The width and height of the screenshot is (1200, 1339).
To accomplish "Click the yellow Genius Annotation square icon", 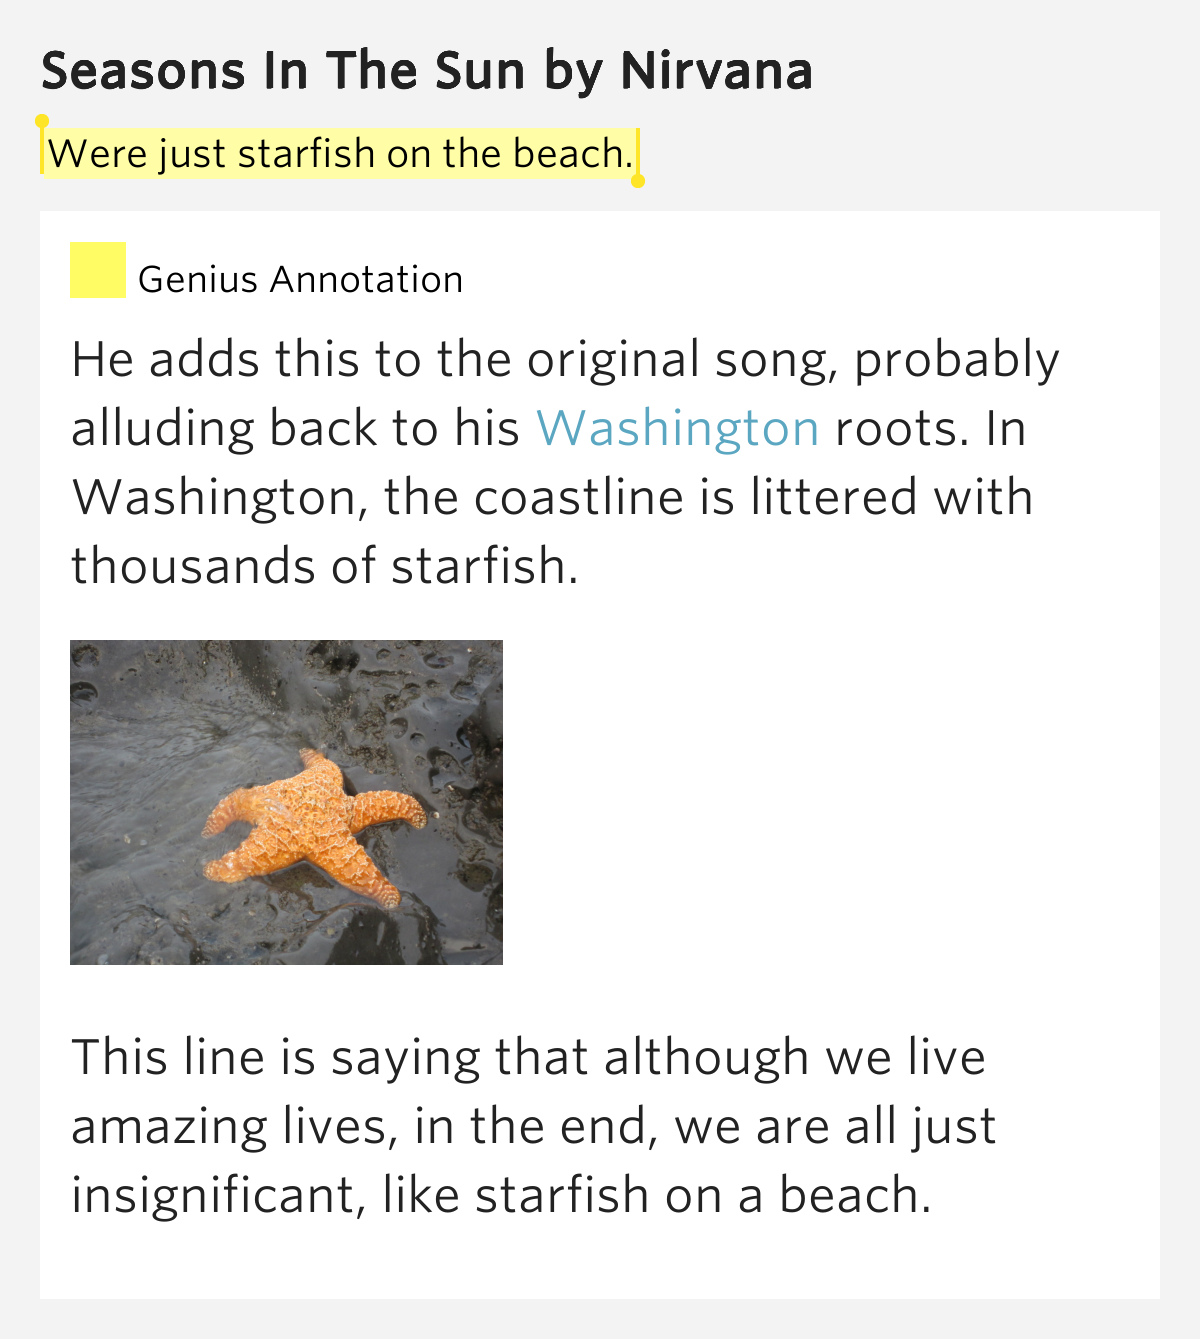I will tap(98, 270).
